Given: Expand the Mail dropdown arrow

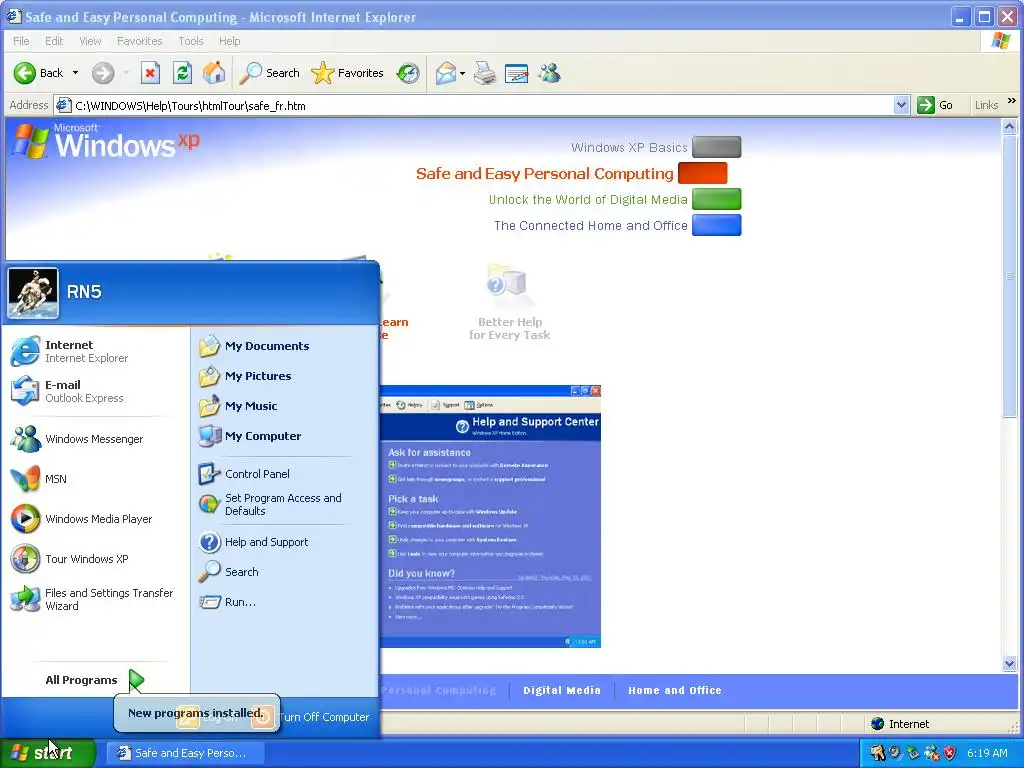Looking at the screenshot, I should 462,73.
